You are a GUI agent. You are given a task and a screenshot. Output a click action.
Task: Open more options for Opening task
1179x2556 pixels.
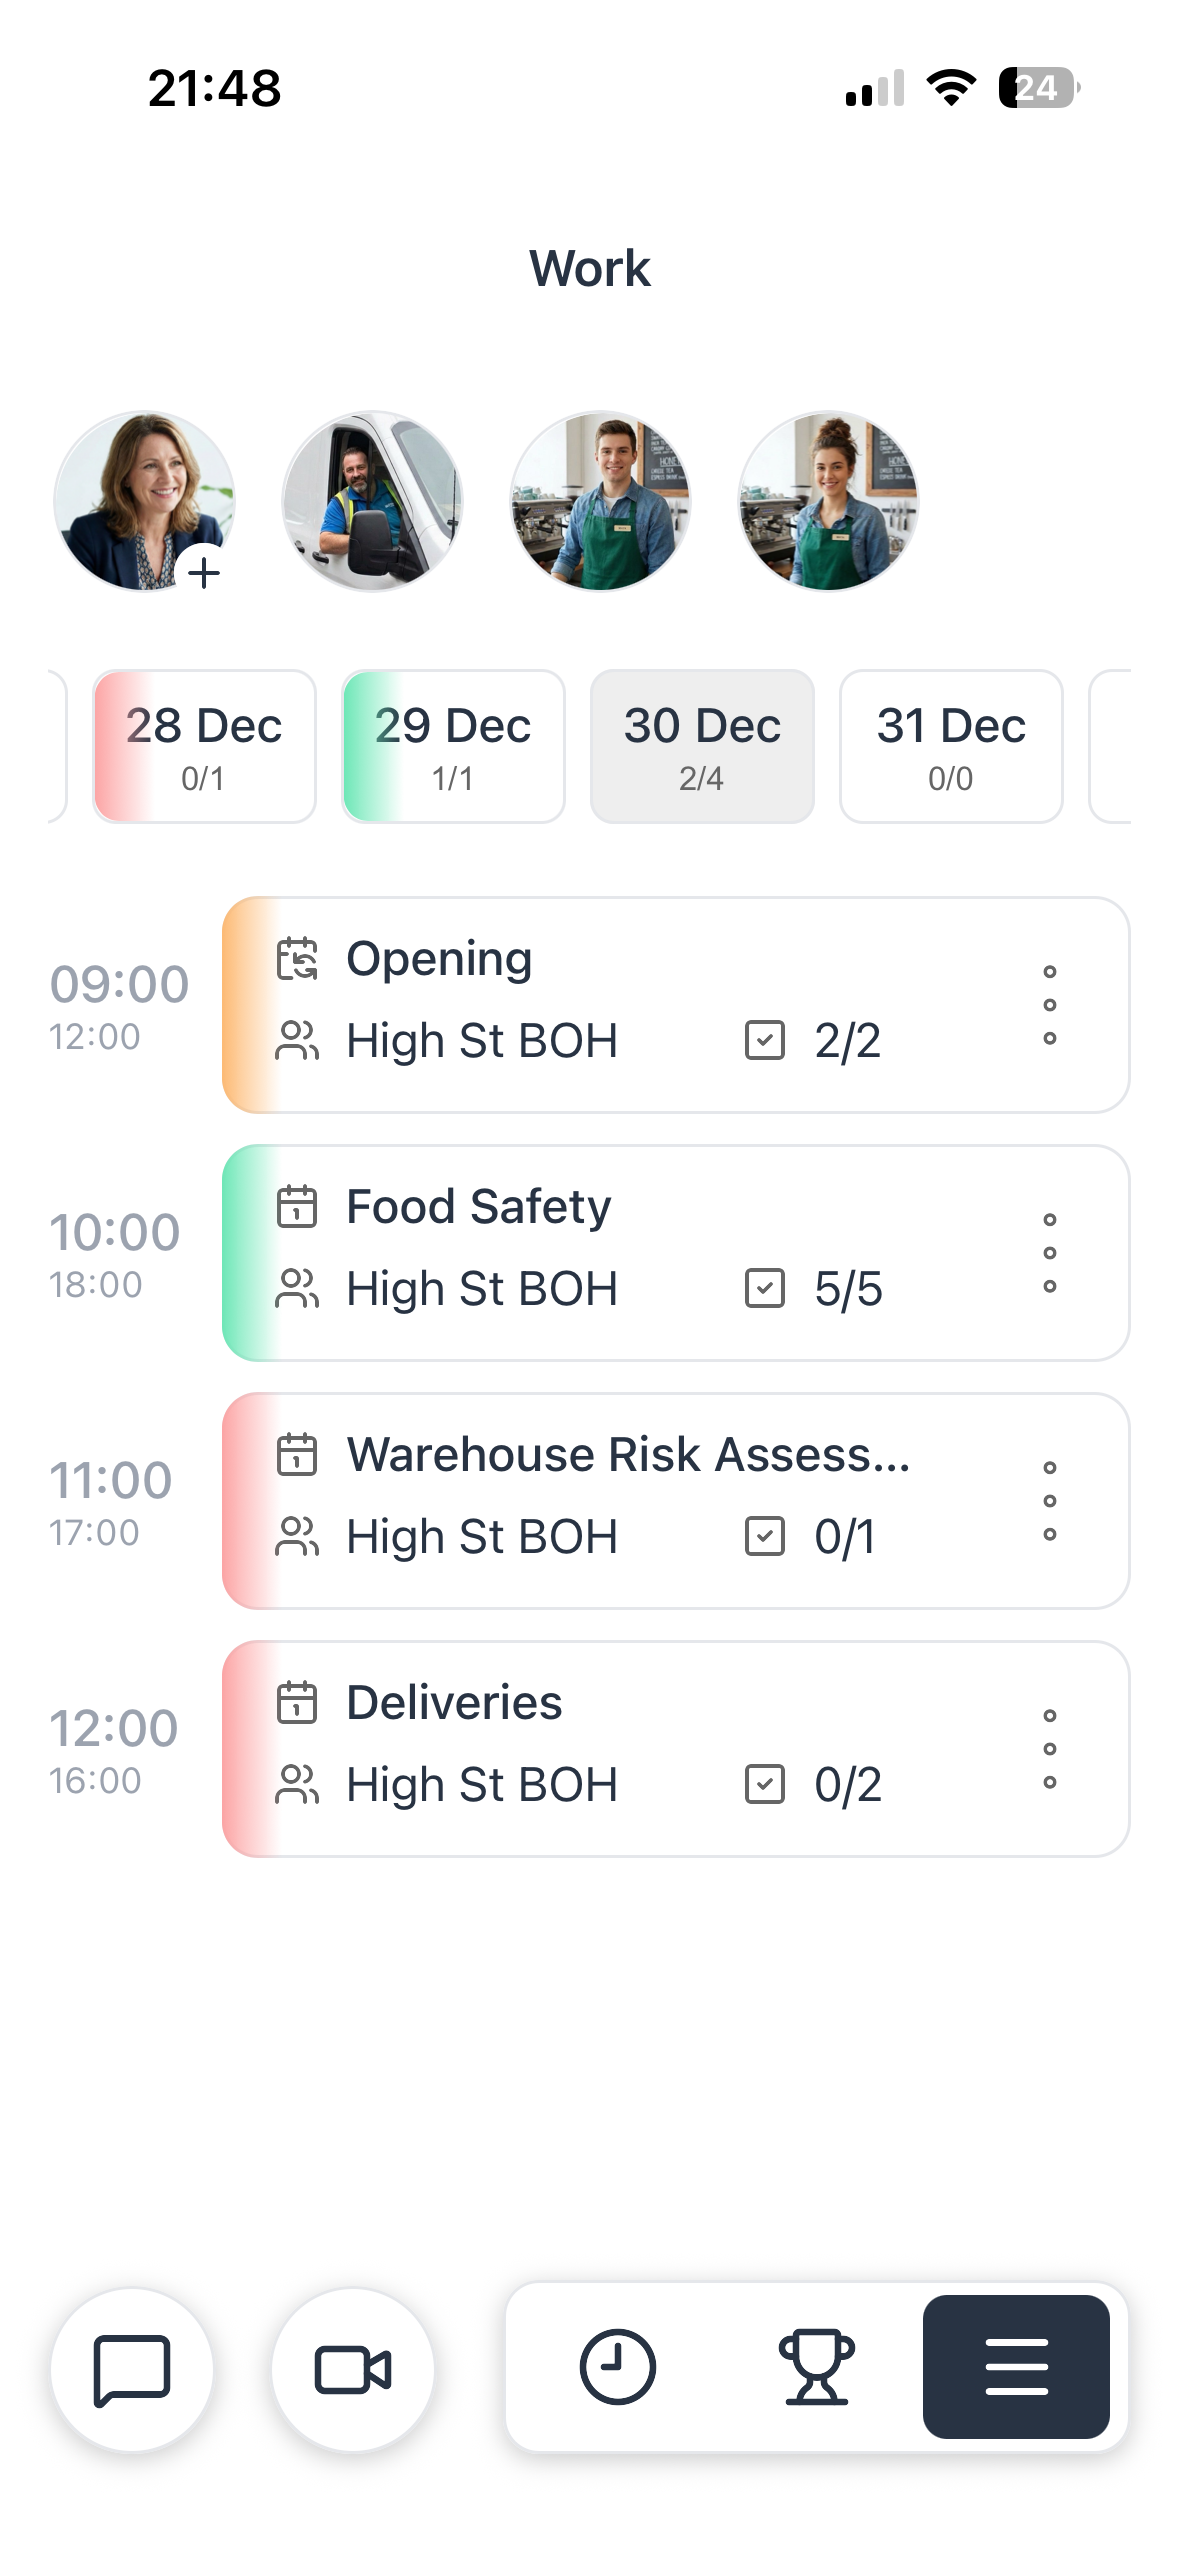pos(1049,1005)
